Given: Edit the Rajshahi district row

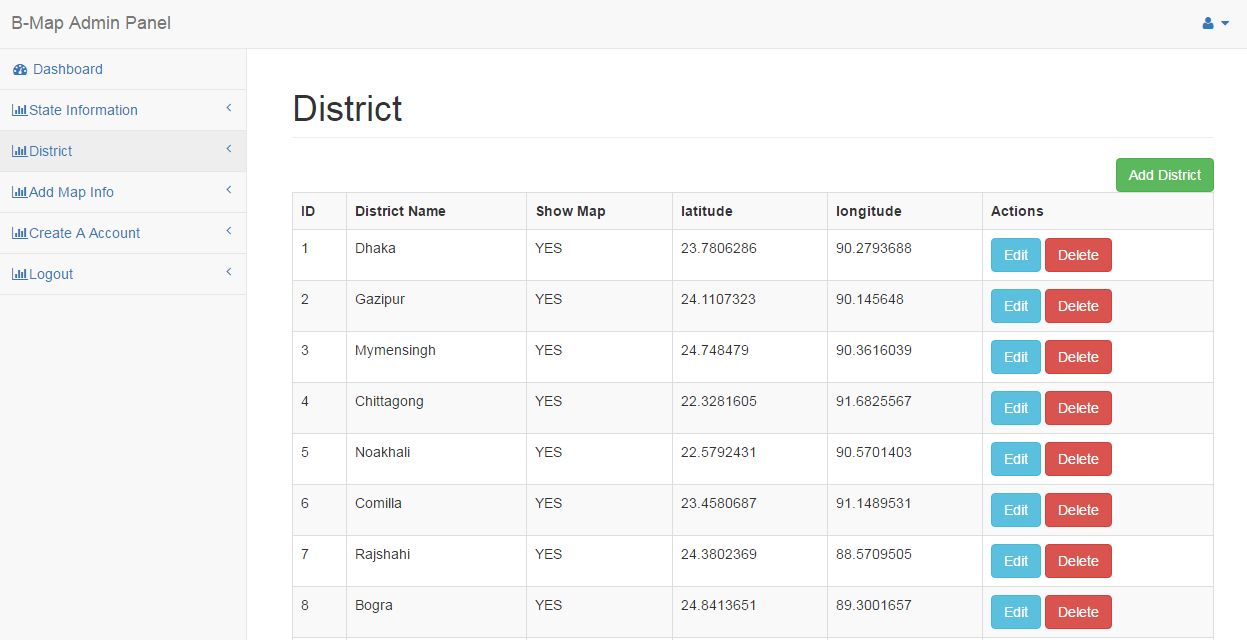Looking at the screenshot, I should [x=1016, y=561].
